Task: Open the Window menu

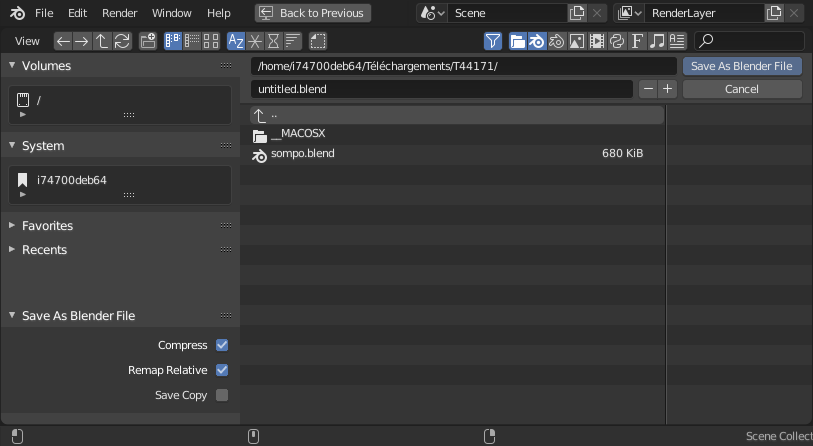Action: [172, 13]
